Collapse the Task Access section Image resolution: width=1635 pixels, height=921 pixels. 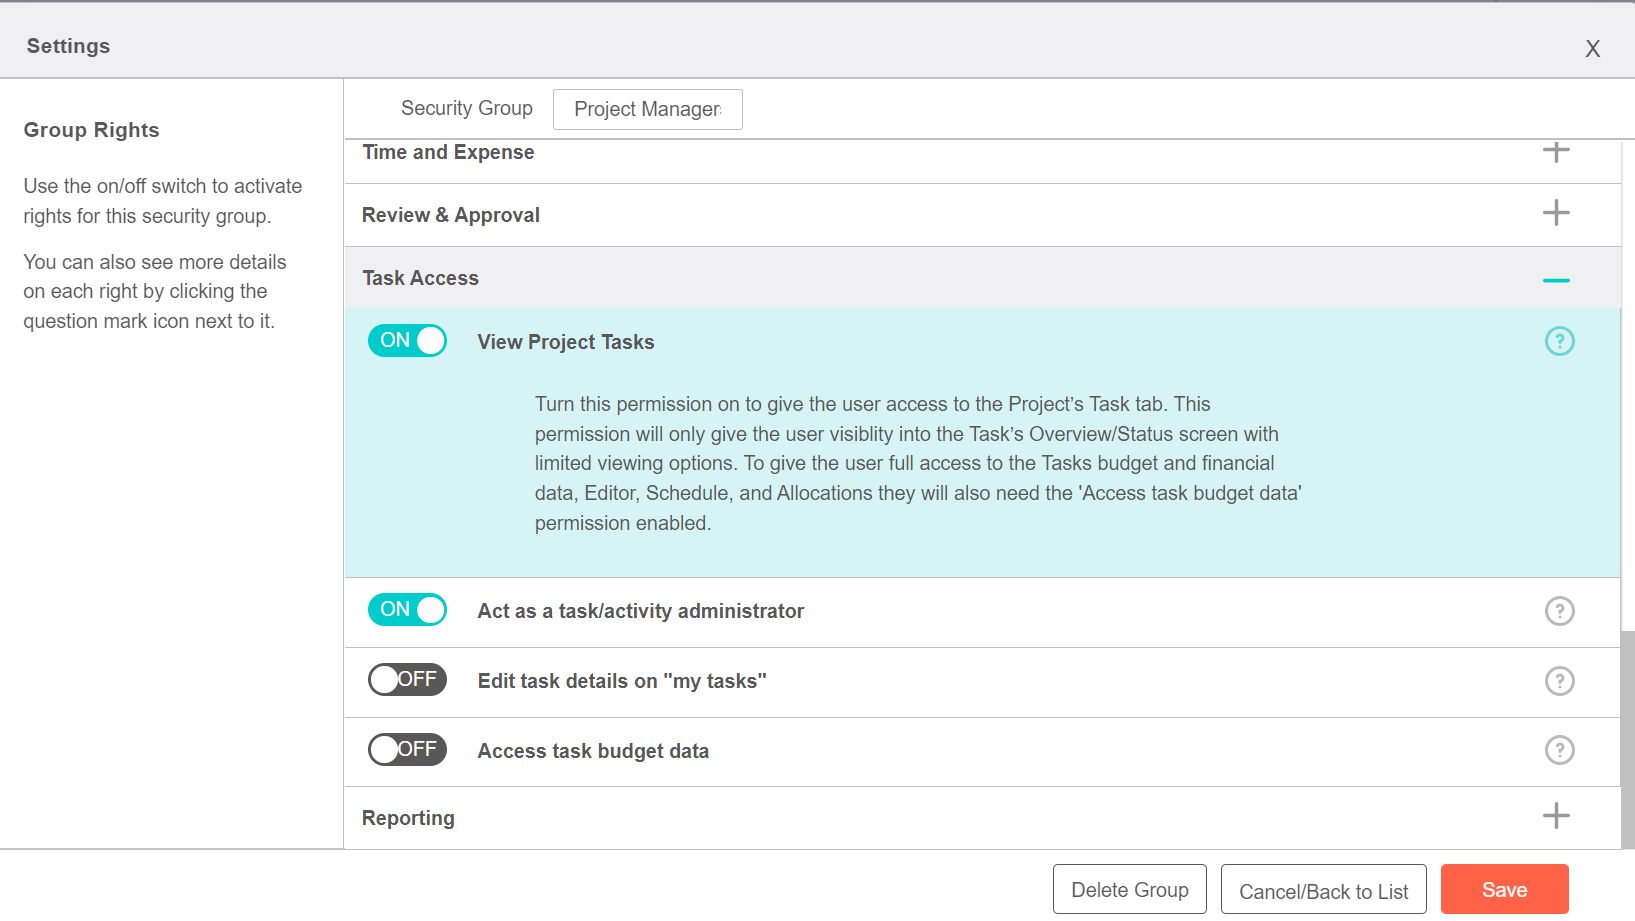1556,280
